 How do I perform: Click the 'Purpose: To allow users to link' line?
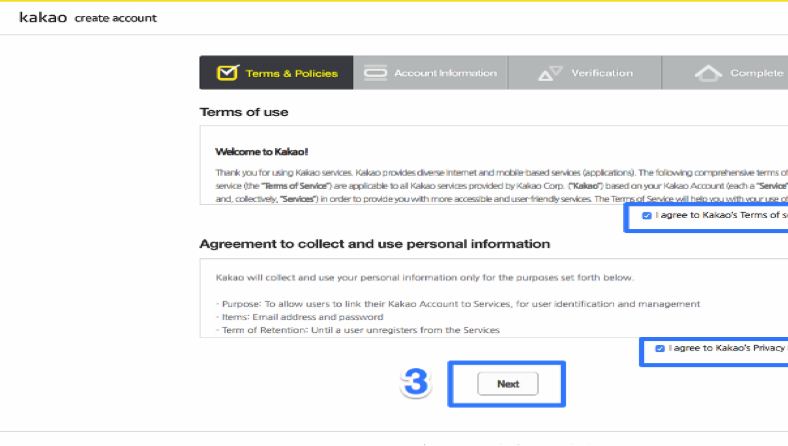pyautogui.click(x=458, y=304)
